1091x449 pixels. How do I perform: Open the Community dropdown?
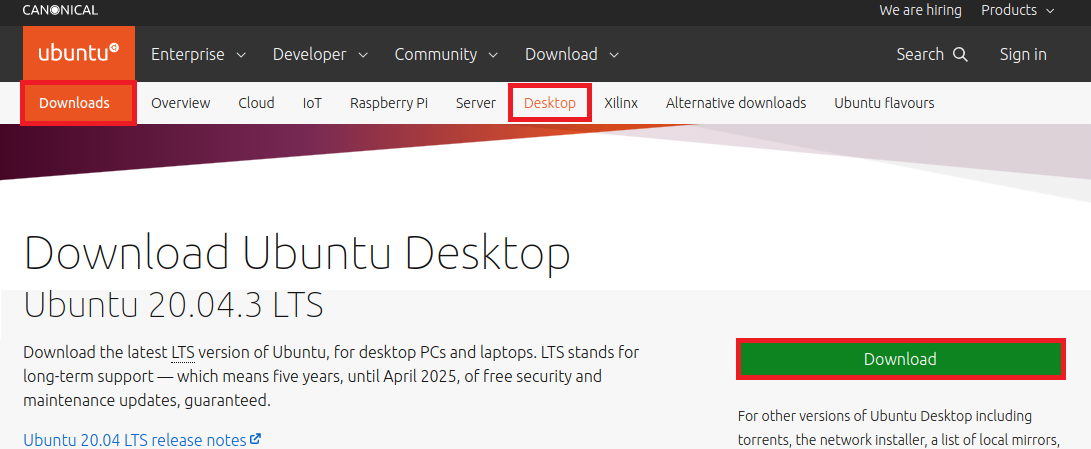(x=446, y=54)
